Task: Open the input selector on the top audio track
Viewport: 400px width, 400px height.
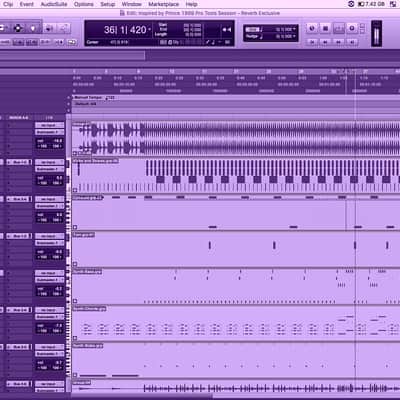Action: (x=50, y=125)
